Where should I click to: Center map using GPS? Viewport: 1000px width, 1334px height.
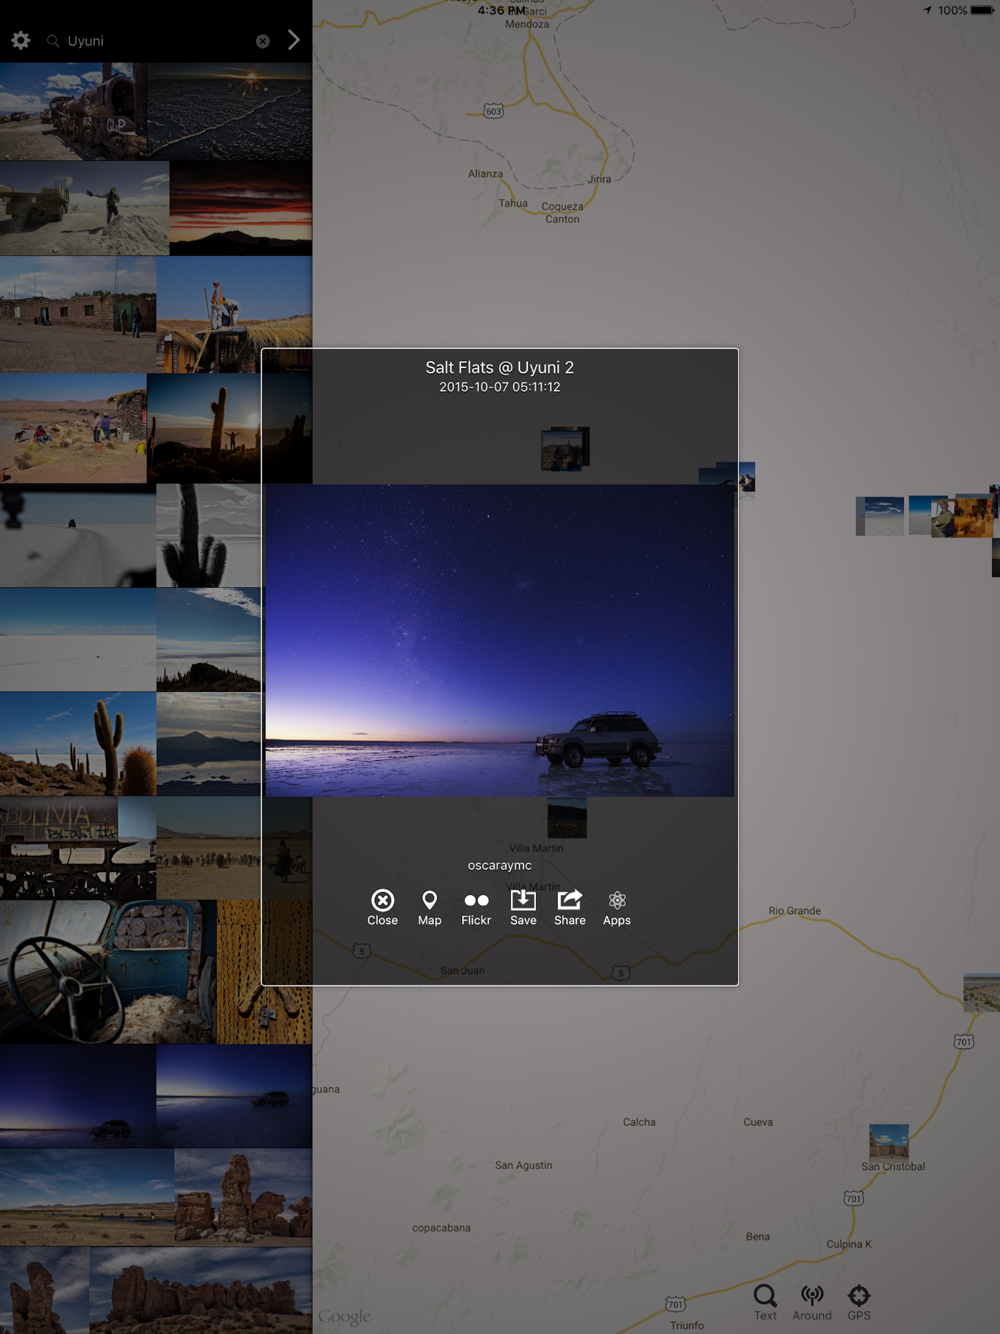[859, 1302]
